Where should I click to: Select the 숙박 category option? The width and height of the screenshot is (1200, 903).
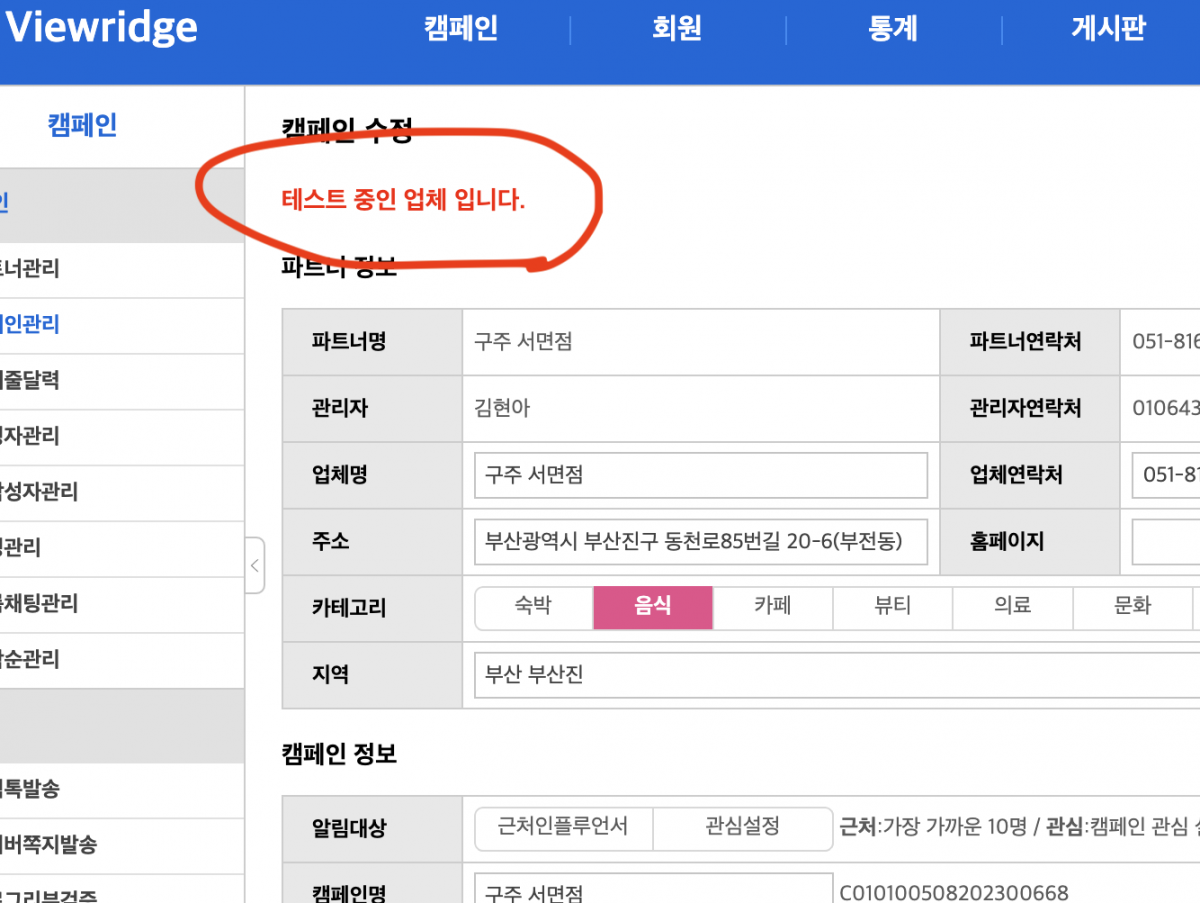[x=534, y=607]
